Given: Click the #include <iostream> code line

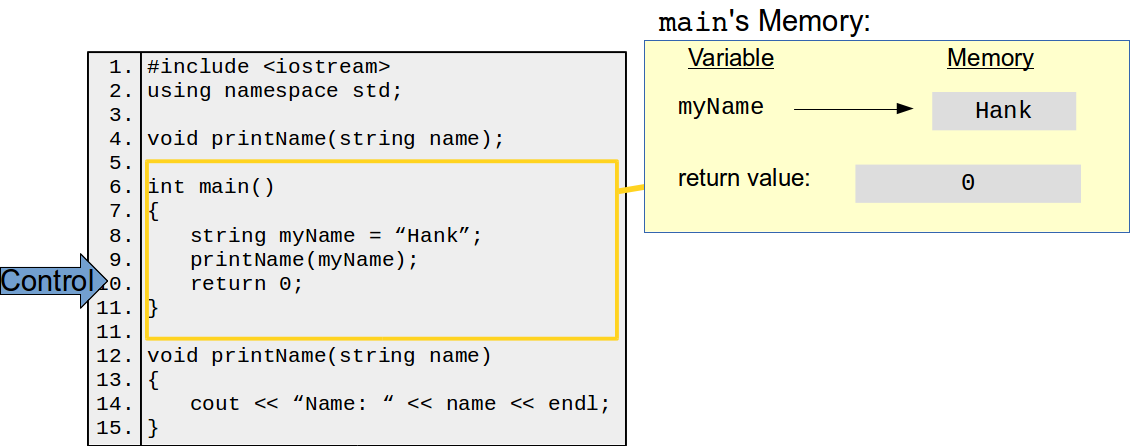Looking at the screenshot, I should coord(268,67).
